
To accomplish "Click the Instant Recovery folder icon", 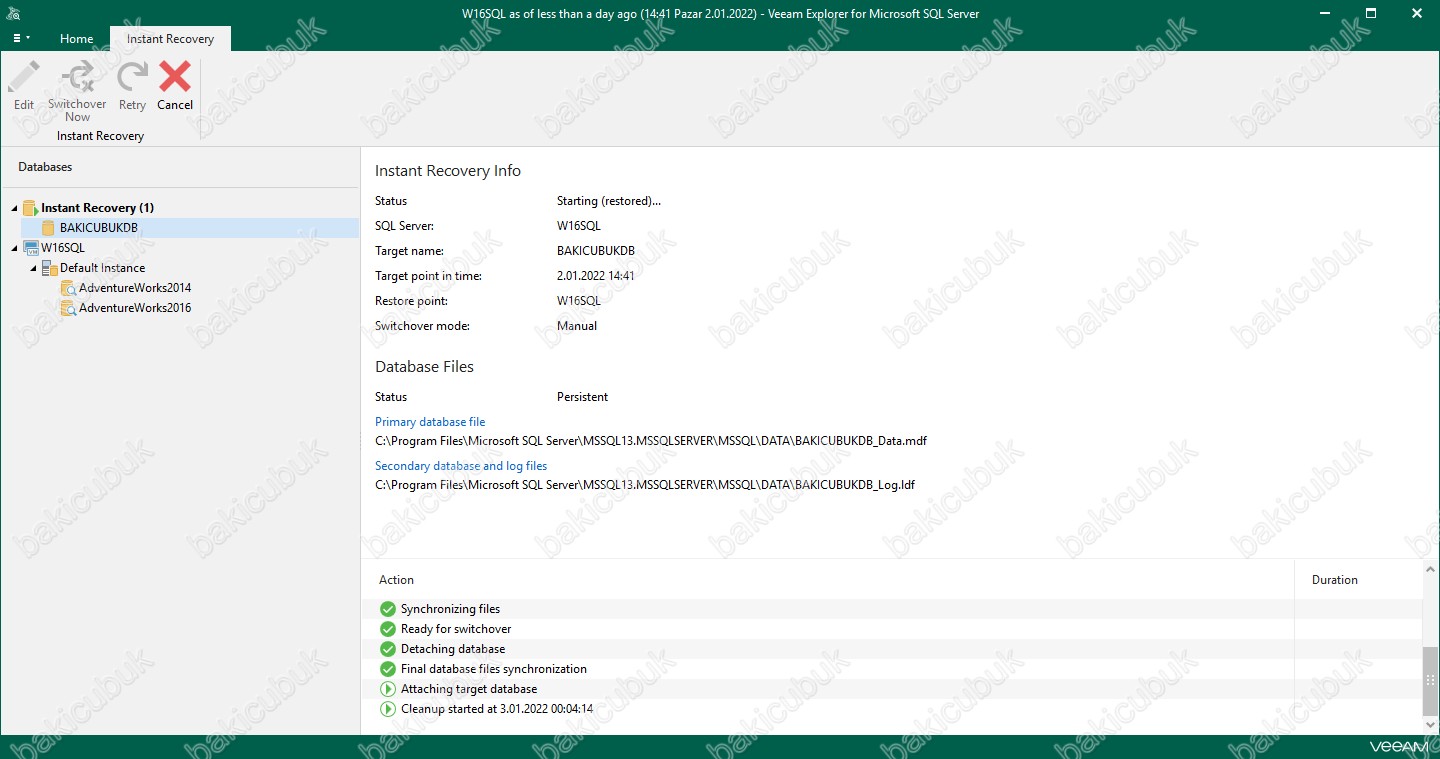I will point(30,208).
